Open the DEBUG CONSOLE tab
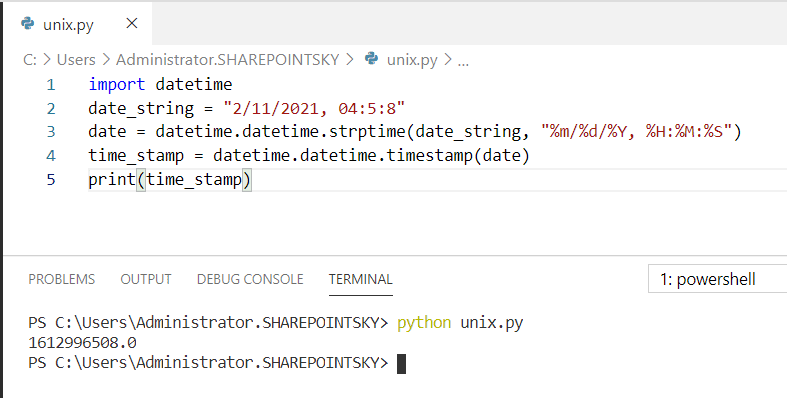The image size is (787, 398). [x=250, y=279]
